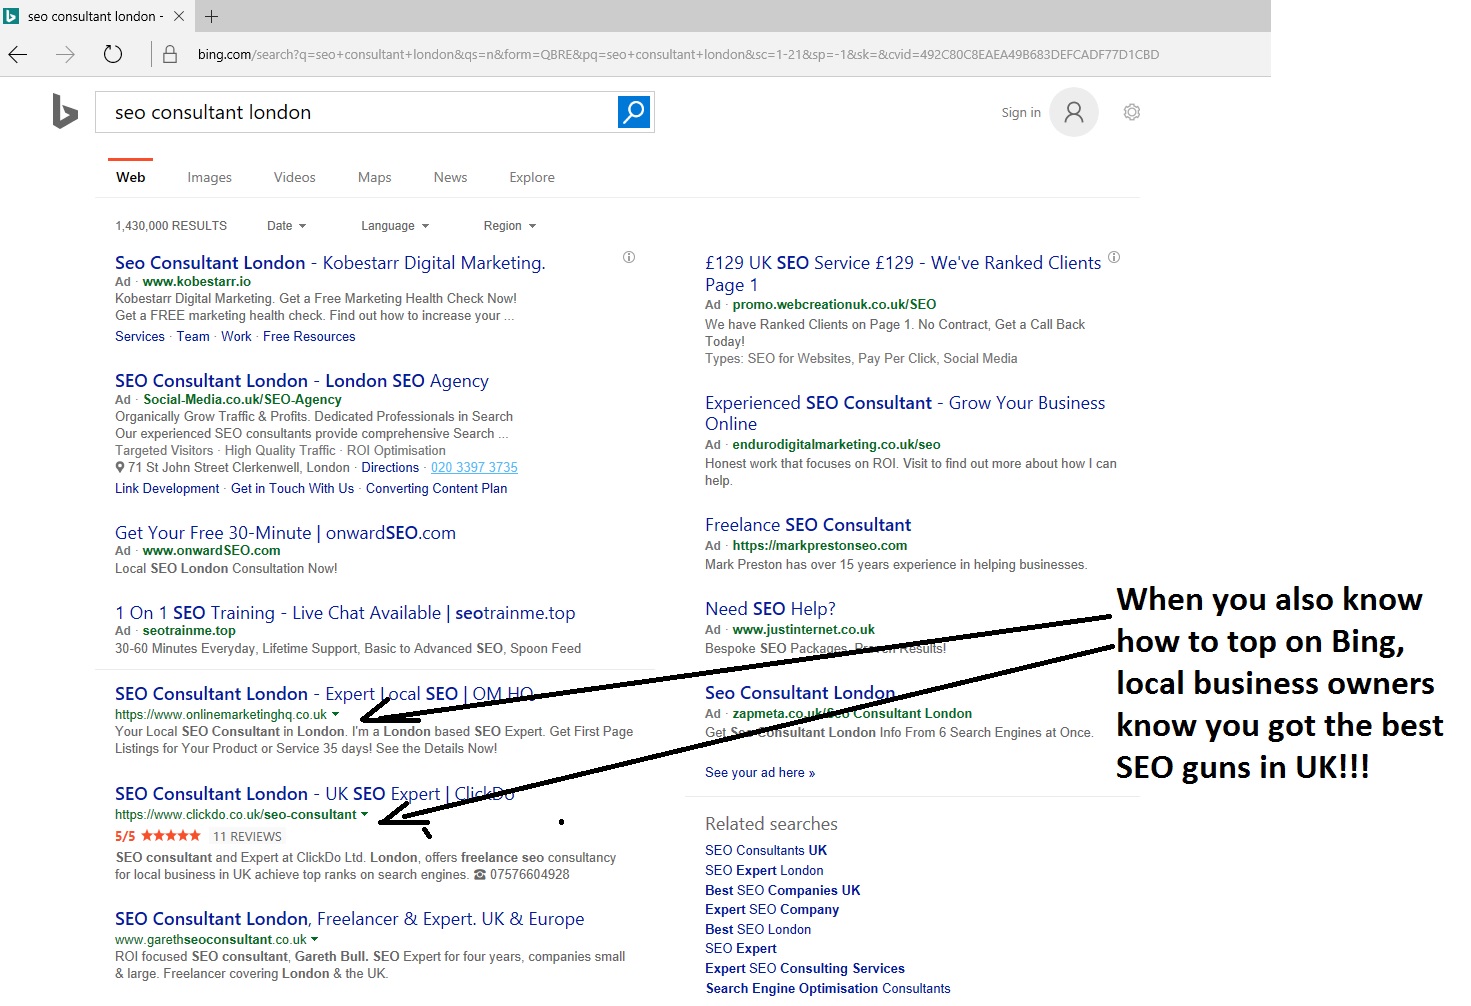Click related search 'Expert SEO Company'

tap(772, 910)
